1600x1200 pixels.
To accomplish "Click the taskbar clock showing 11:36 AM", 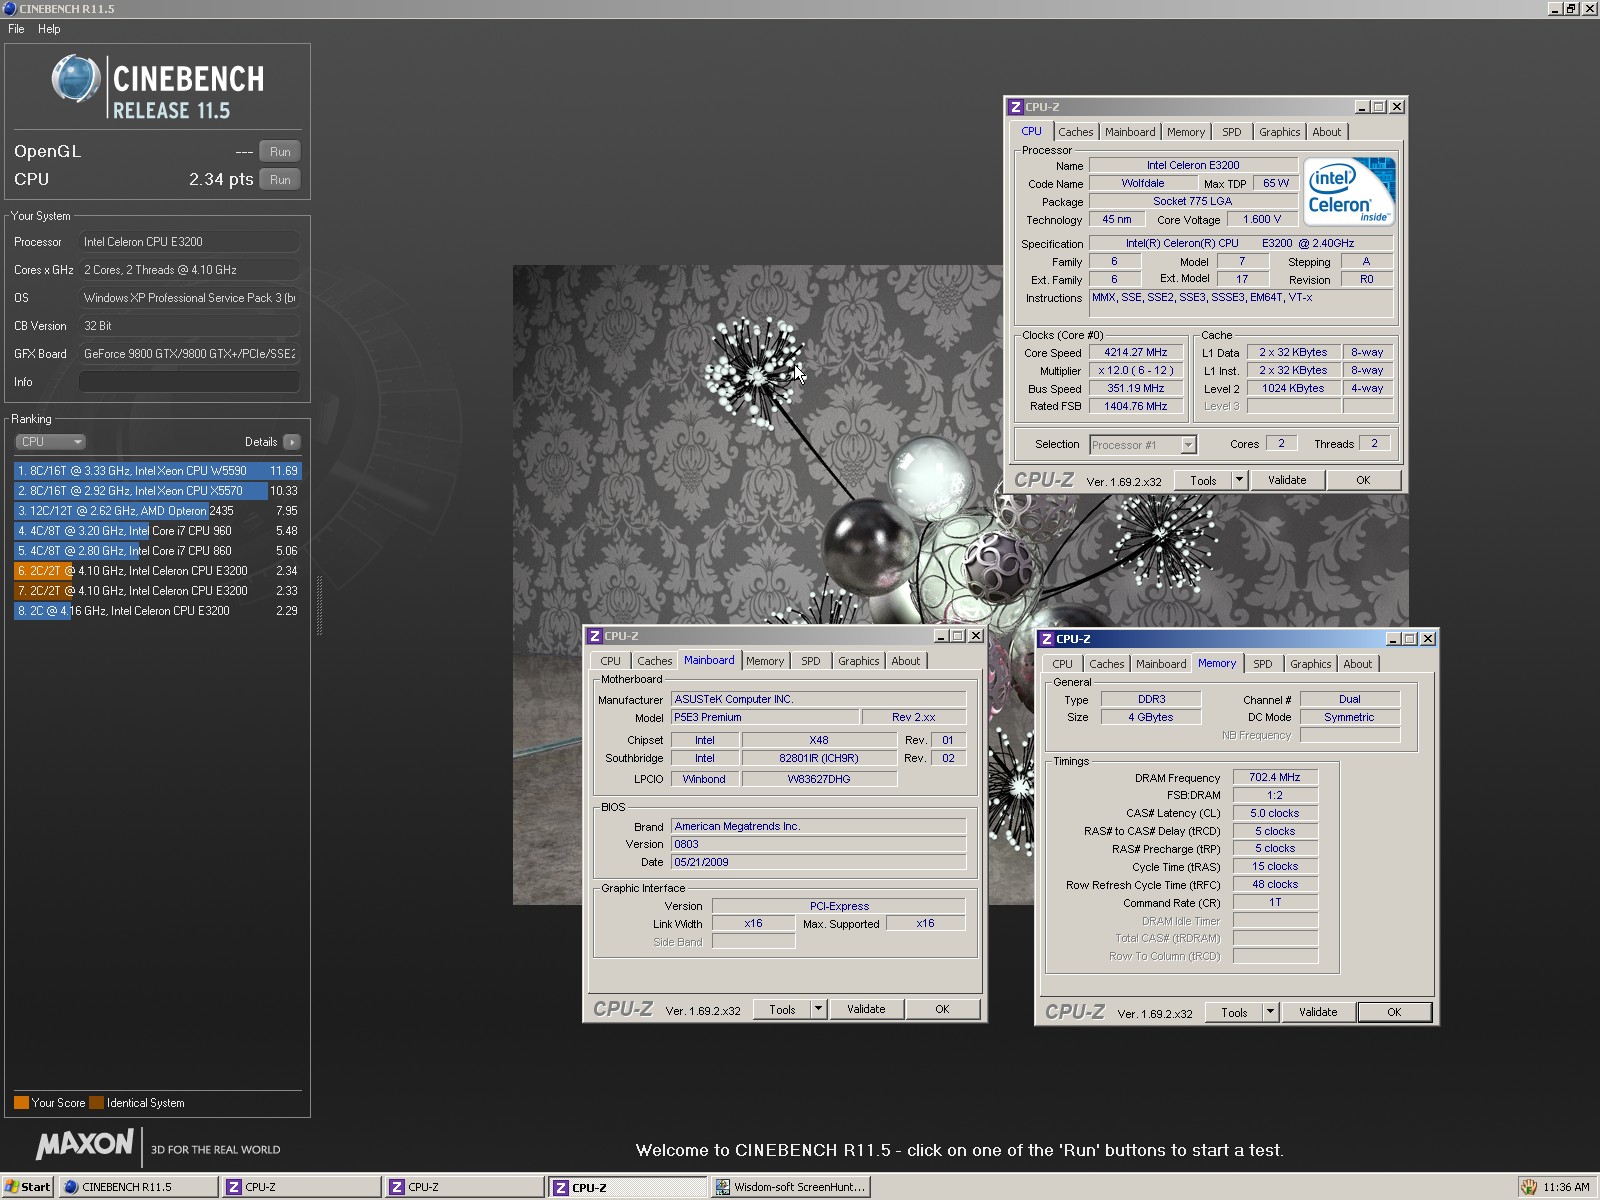I will click(1566, 1187).
